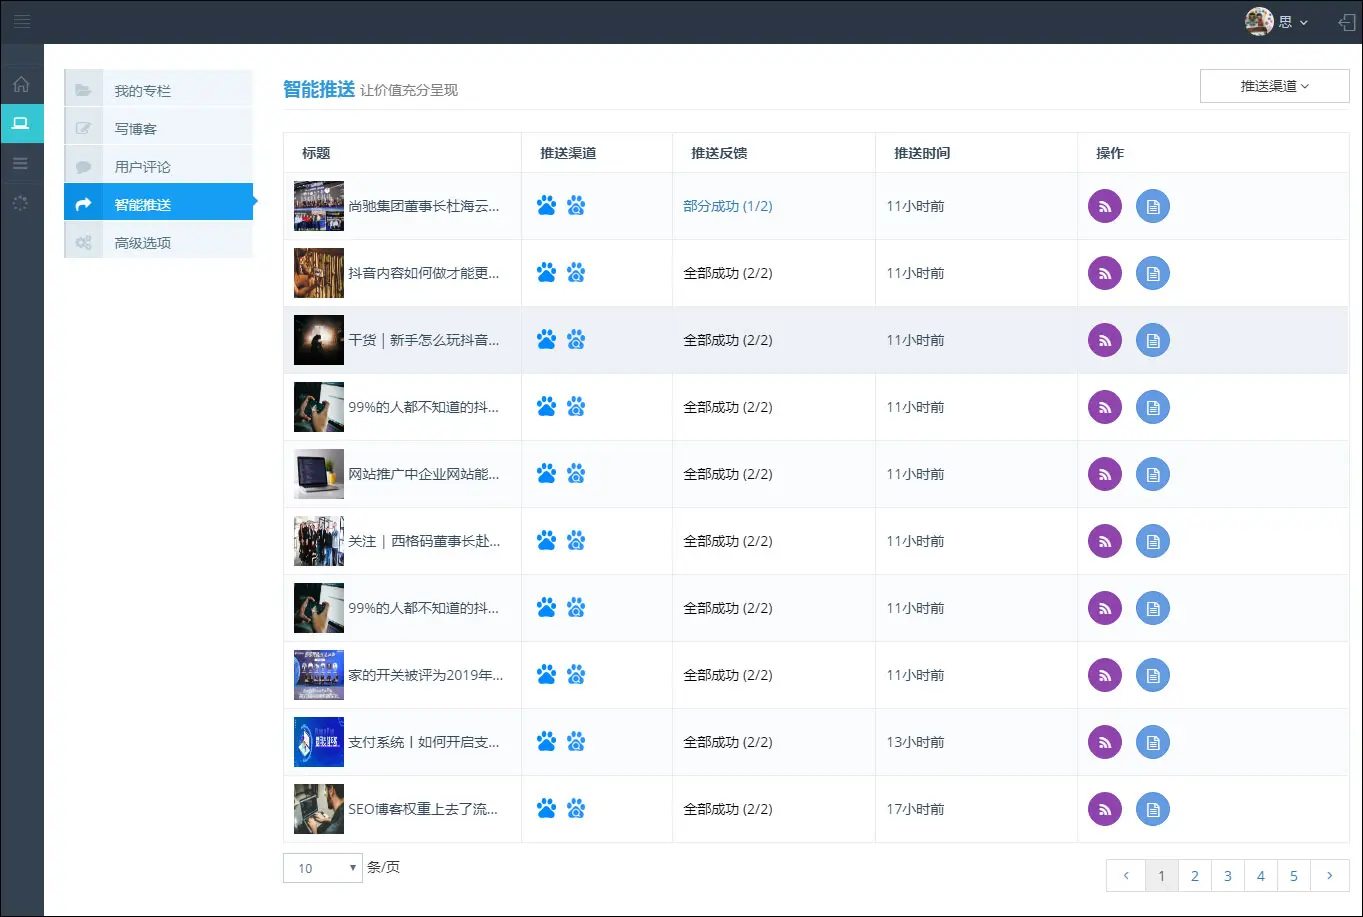The height and width of the screenshot is (917, 1363).
Task: Expand the user account menu 思
Action: coord(1277,22)
